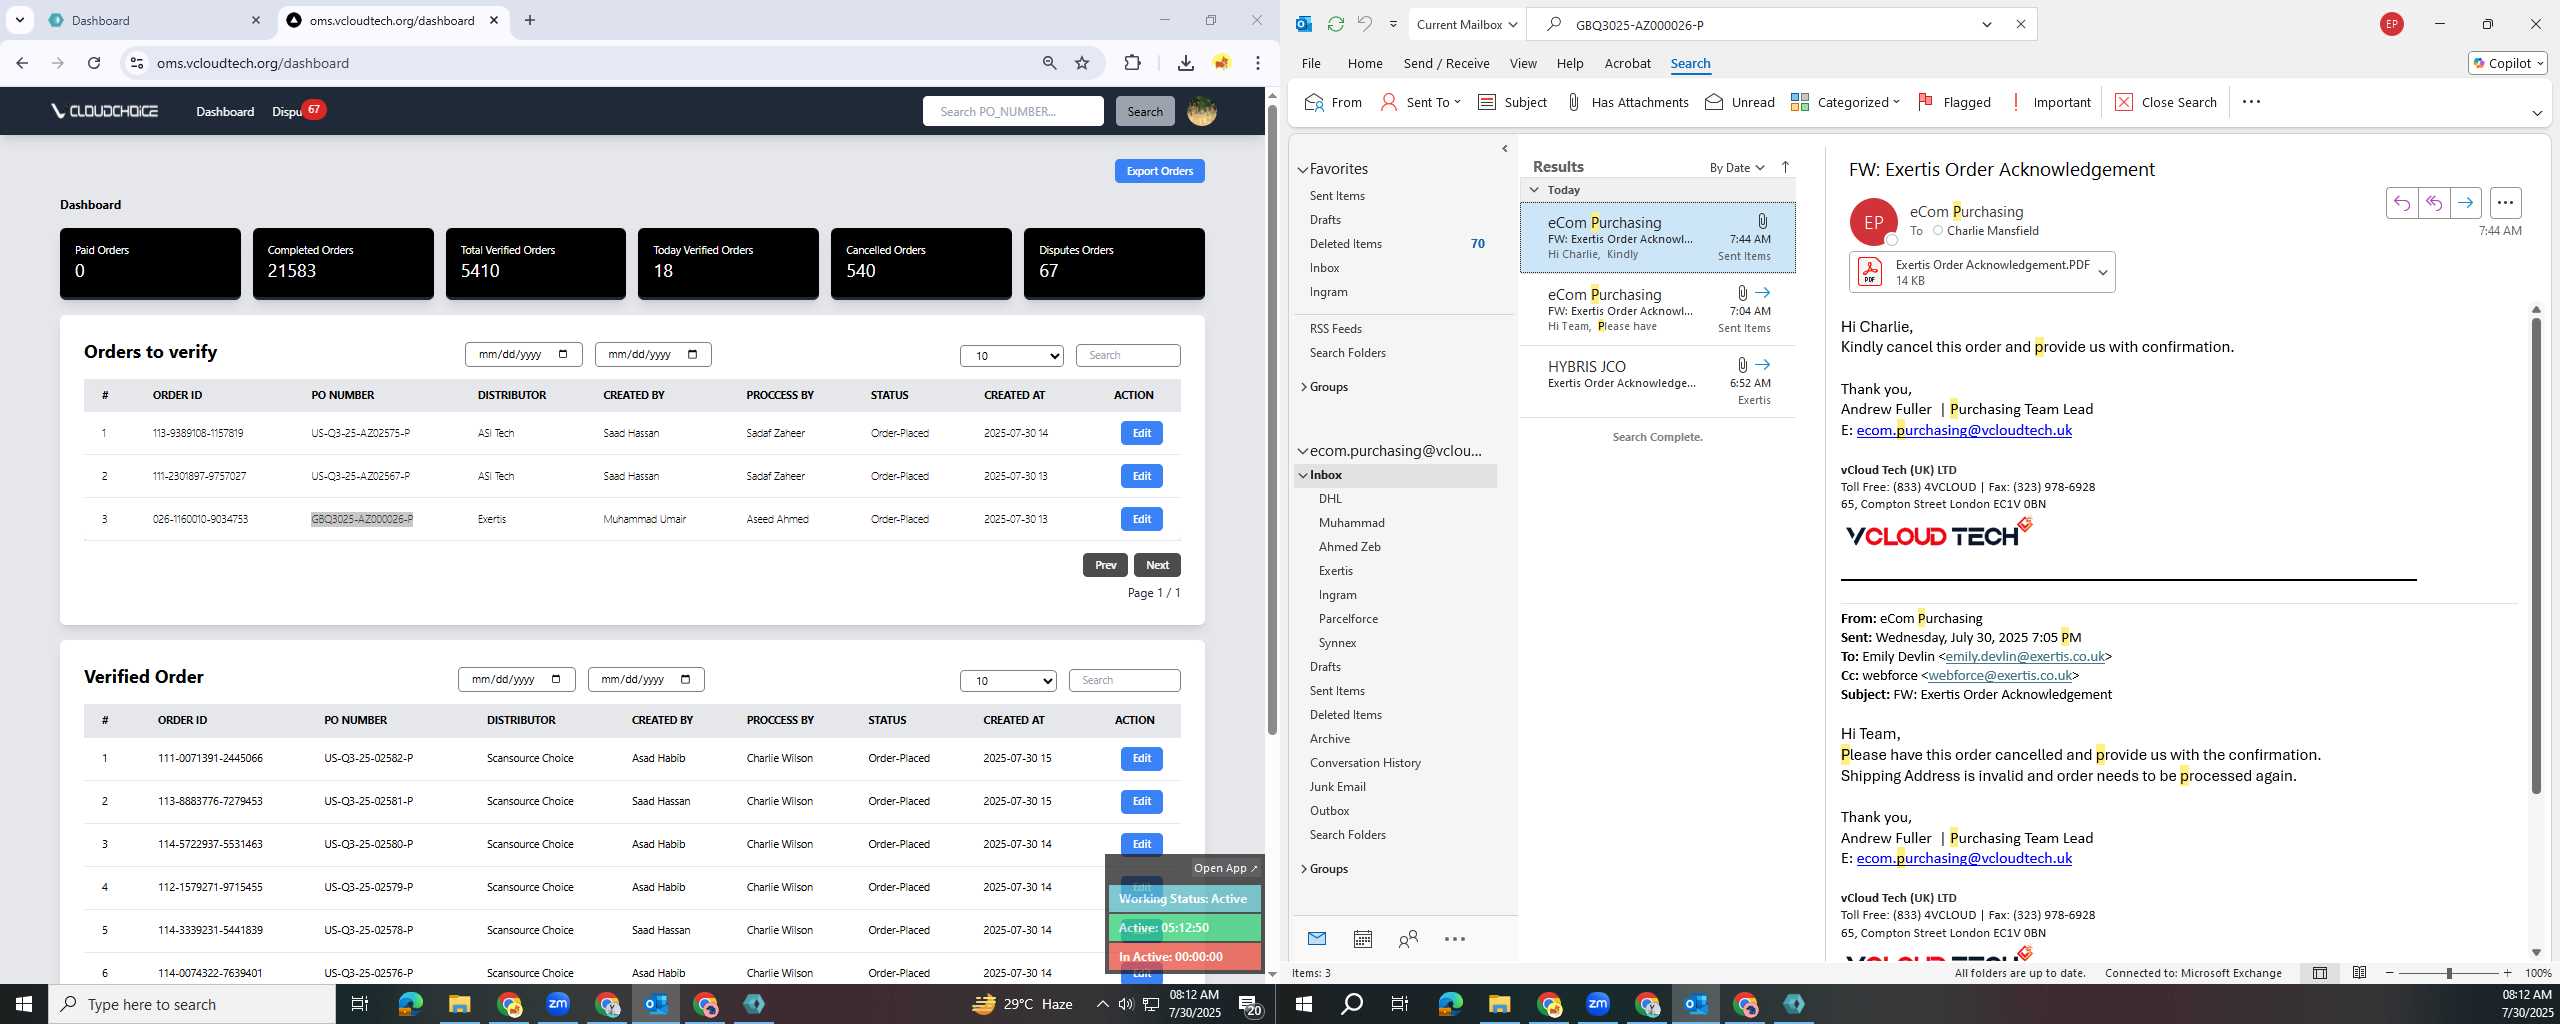This screenshot has width=2560, height=1024.
Task: Click Outlook Undo icon in title bar
Action: 1364,24
